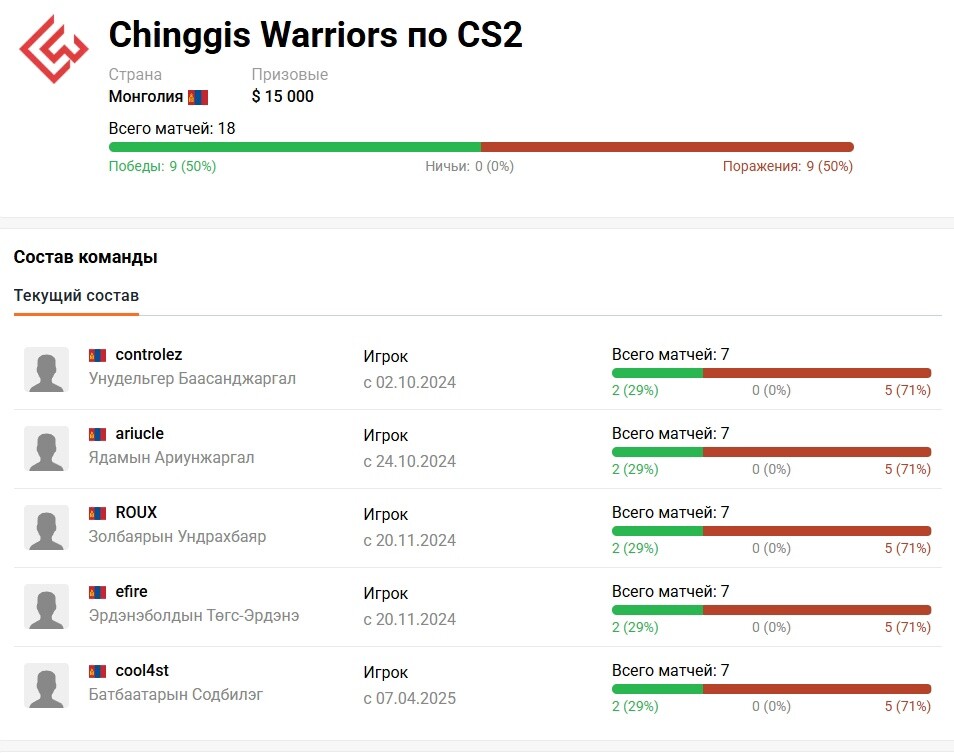Image resolution: width=954 pixels, height=753 pixels.
Task: Click controlez's match statistics bar
Action: tap(771, 373)
